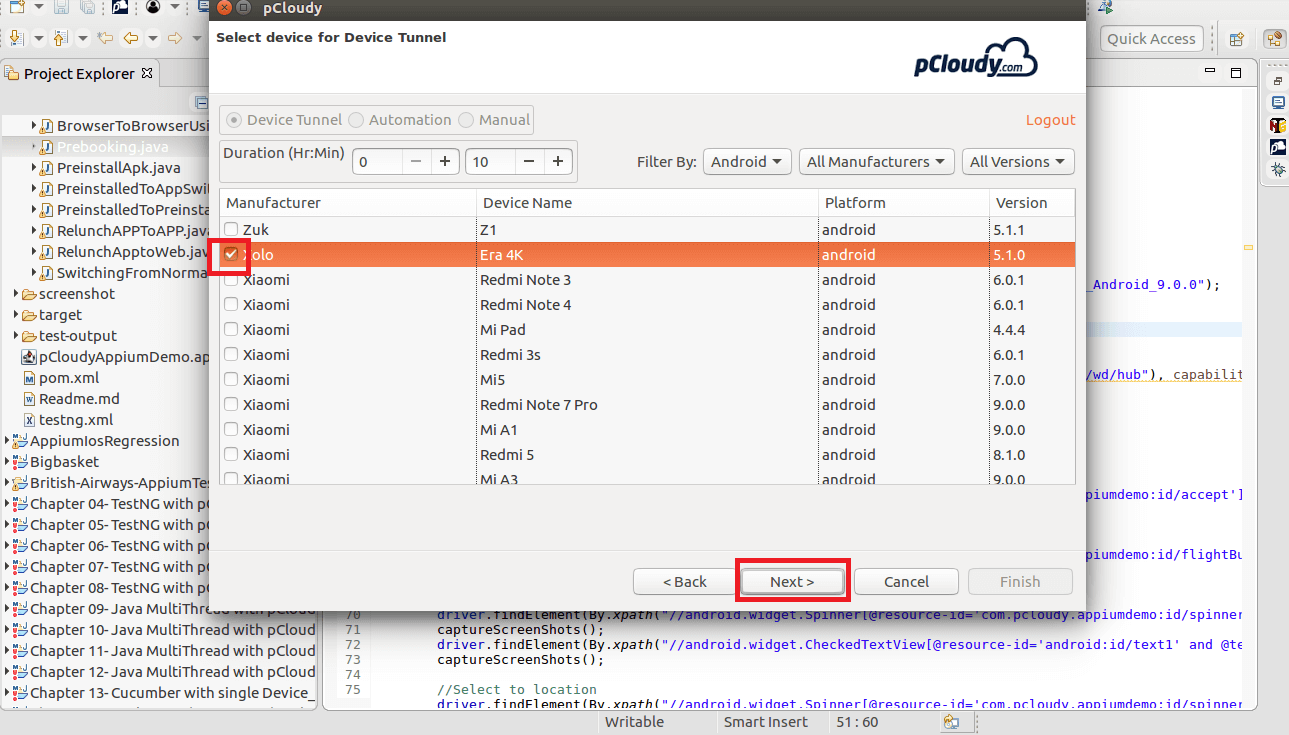The width and height of the screenshot is (1289, 735).
Task: Collapse all in Project Explorer
Action: pos(201,103)
